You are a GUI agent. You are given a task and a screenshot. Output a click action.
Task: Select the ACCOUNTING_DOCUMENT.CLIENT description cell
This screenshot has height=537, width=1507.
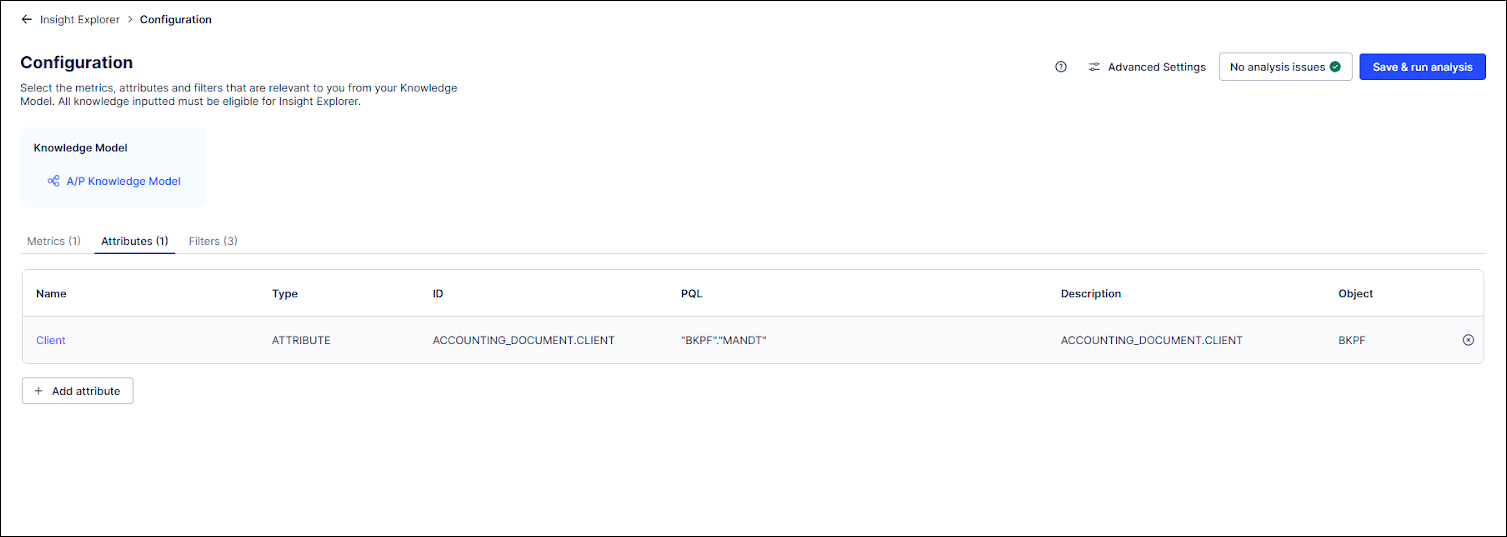pos(1152,340)
